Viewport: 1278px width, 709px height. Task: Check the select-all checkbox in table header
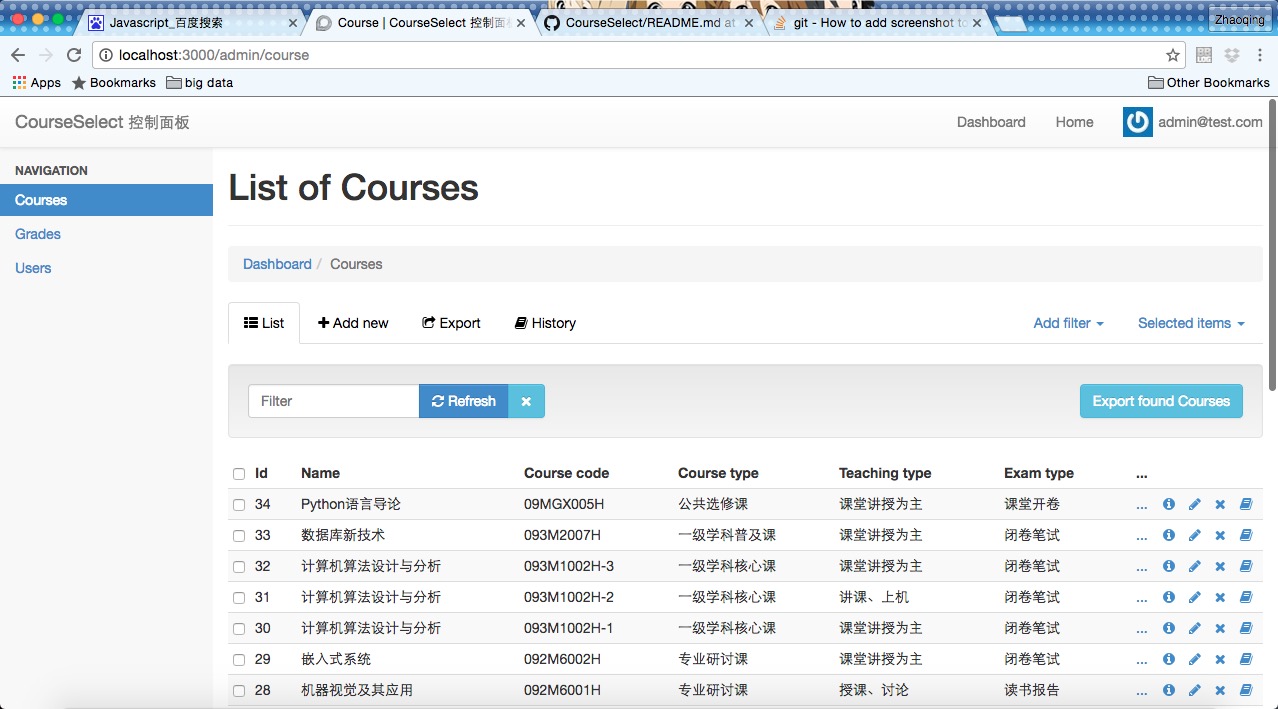pyautogui.click(x=239, y=474)
